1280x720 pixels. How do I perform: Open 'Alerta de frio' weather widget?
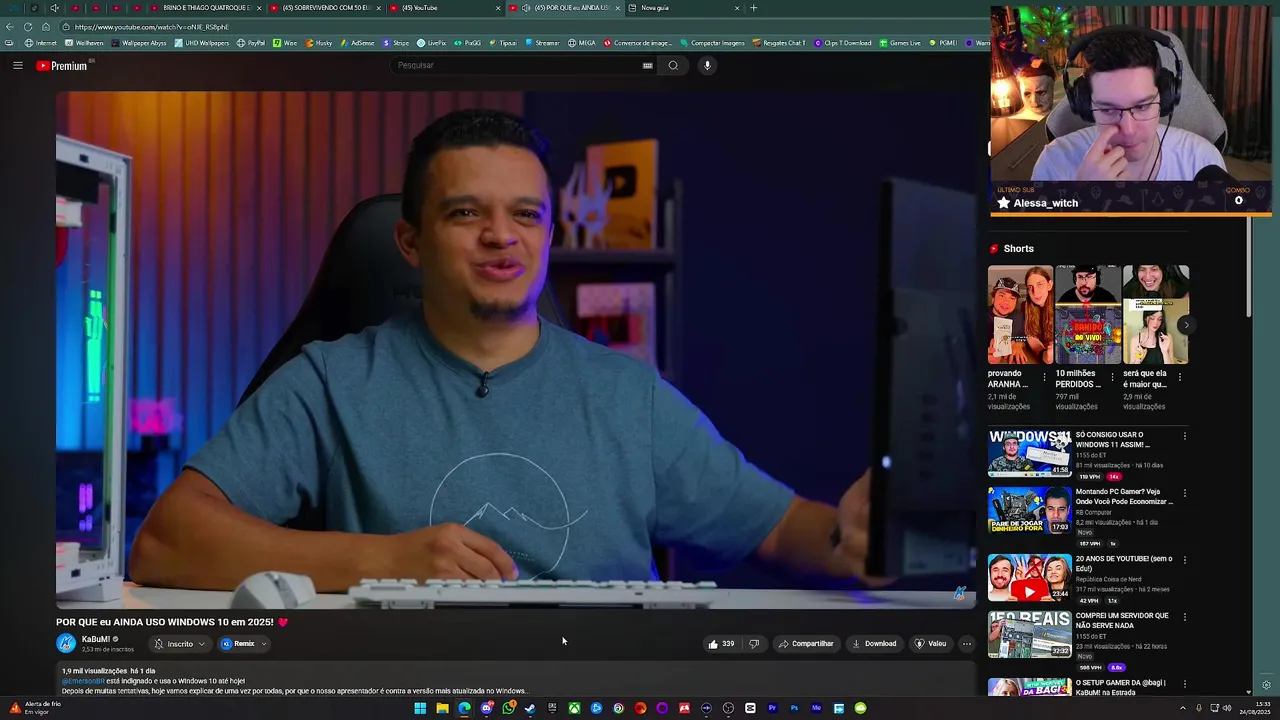tap(34, 708)
